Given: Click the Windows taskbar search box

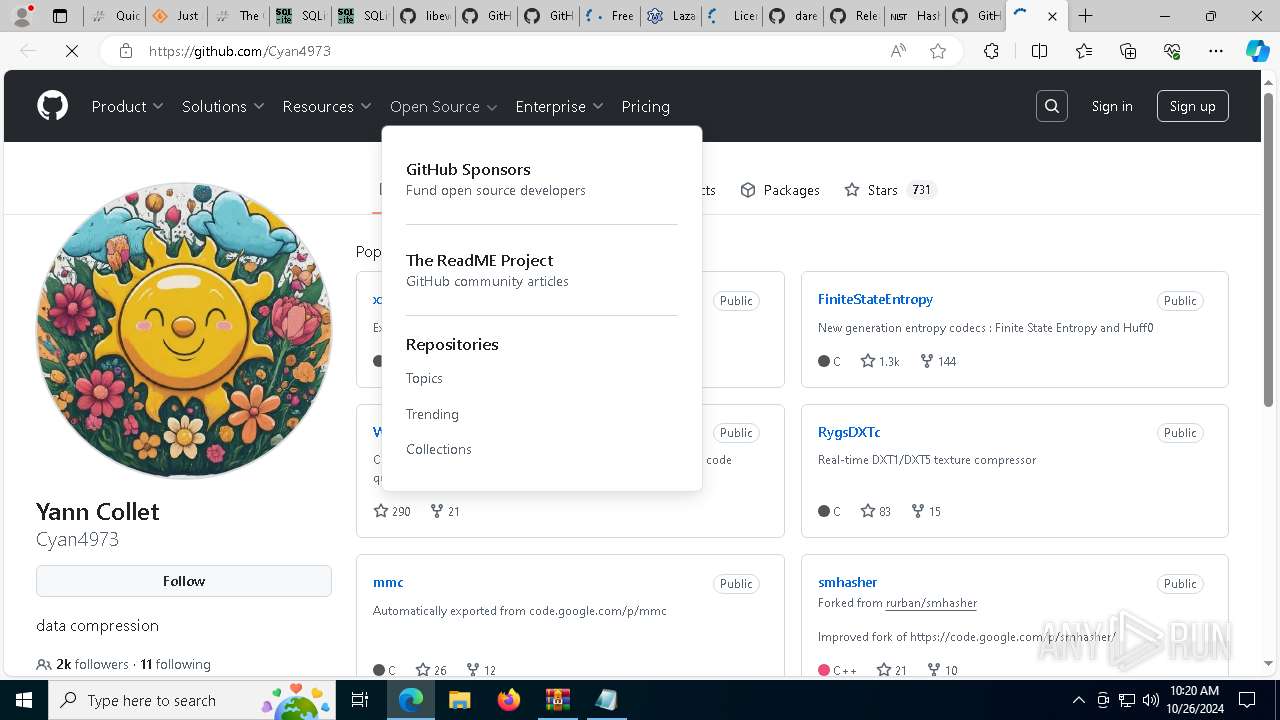Looking at the screenshot, I should coord(190,700).
